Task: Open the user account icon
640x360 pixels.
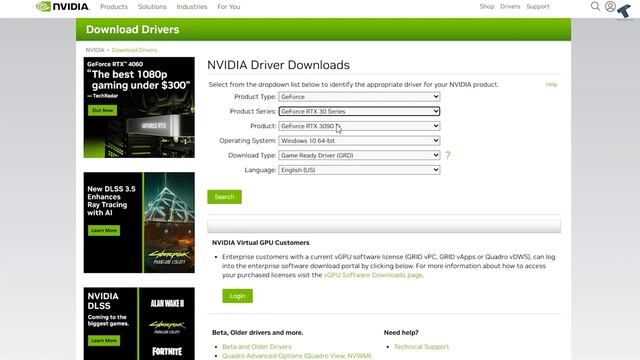Action: pos(610,6)
